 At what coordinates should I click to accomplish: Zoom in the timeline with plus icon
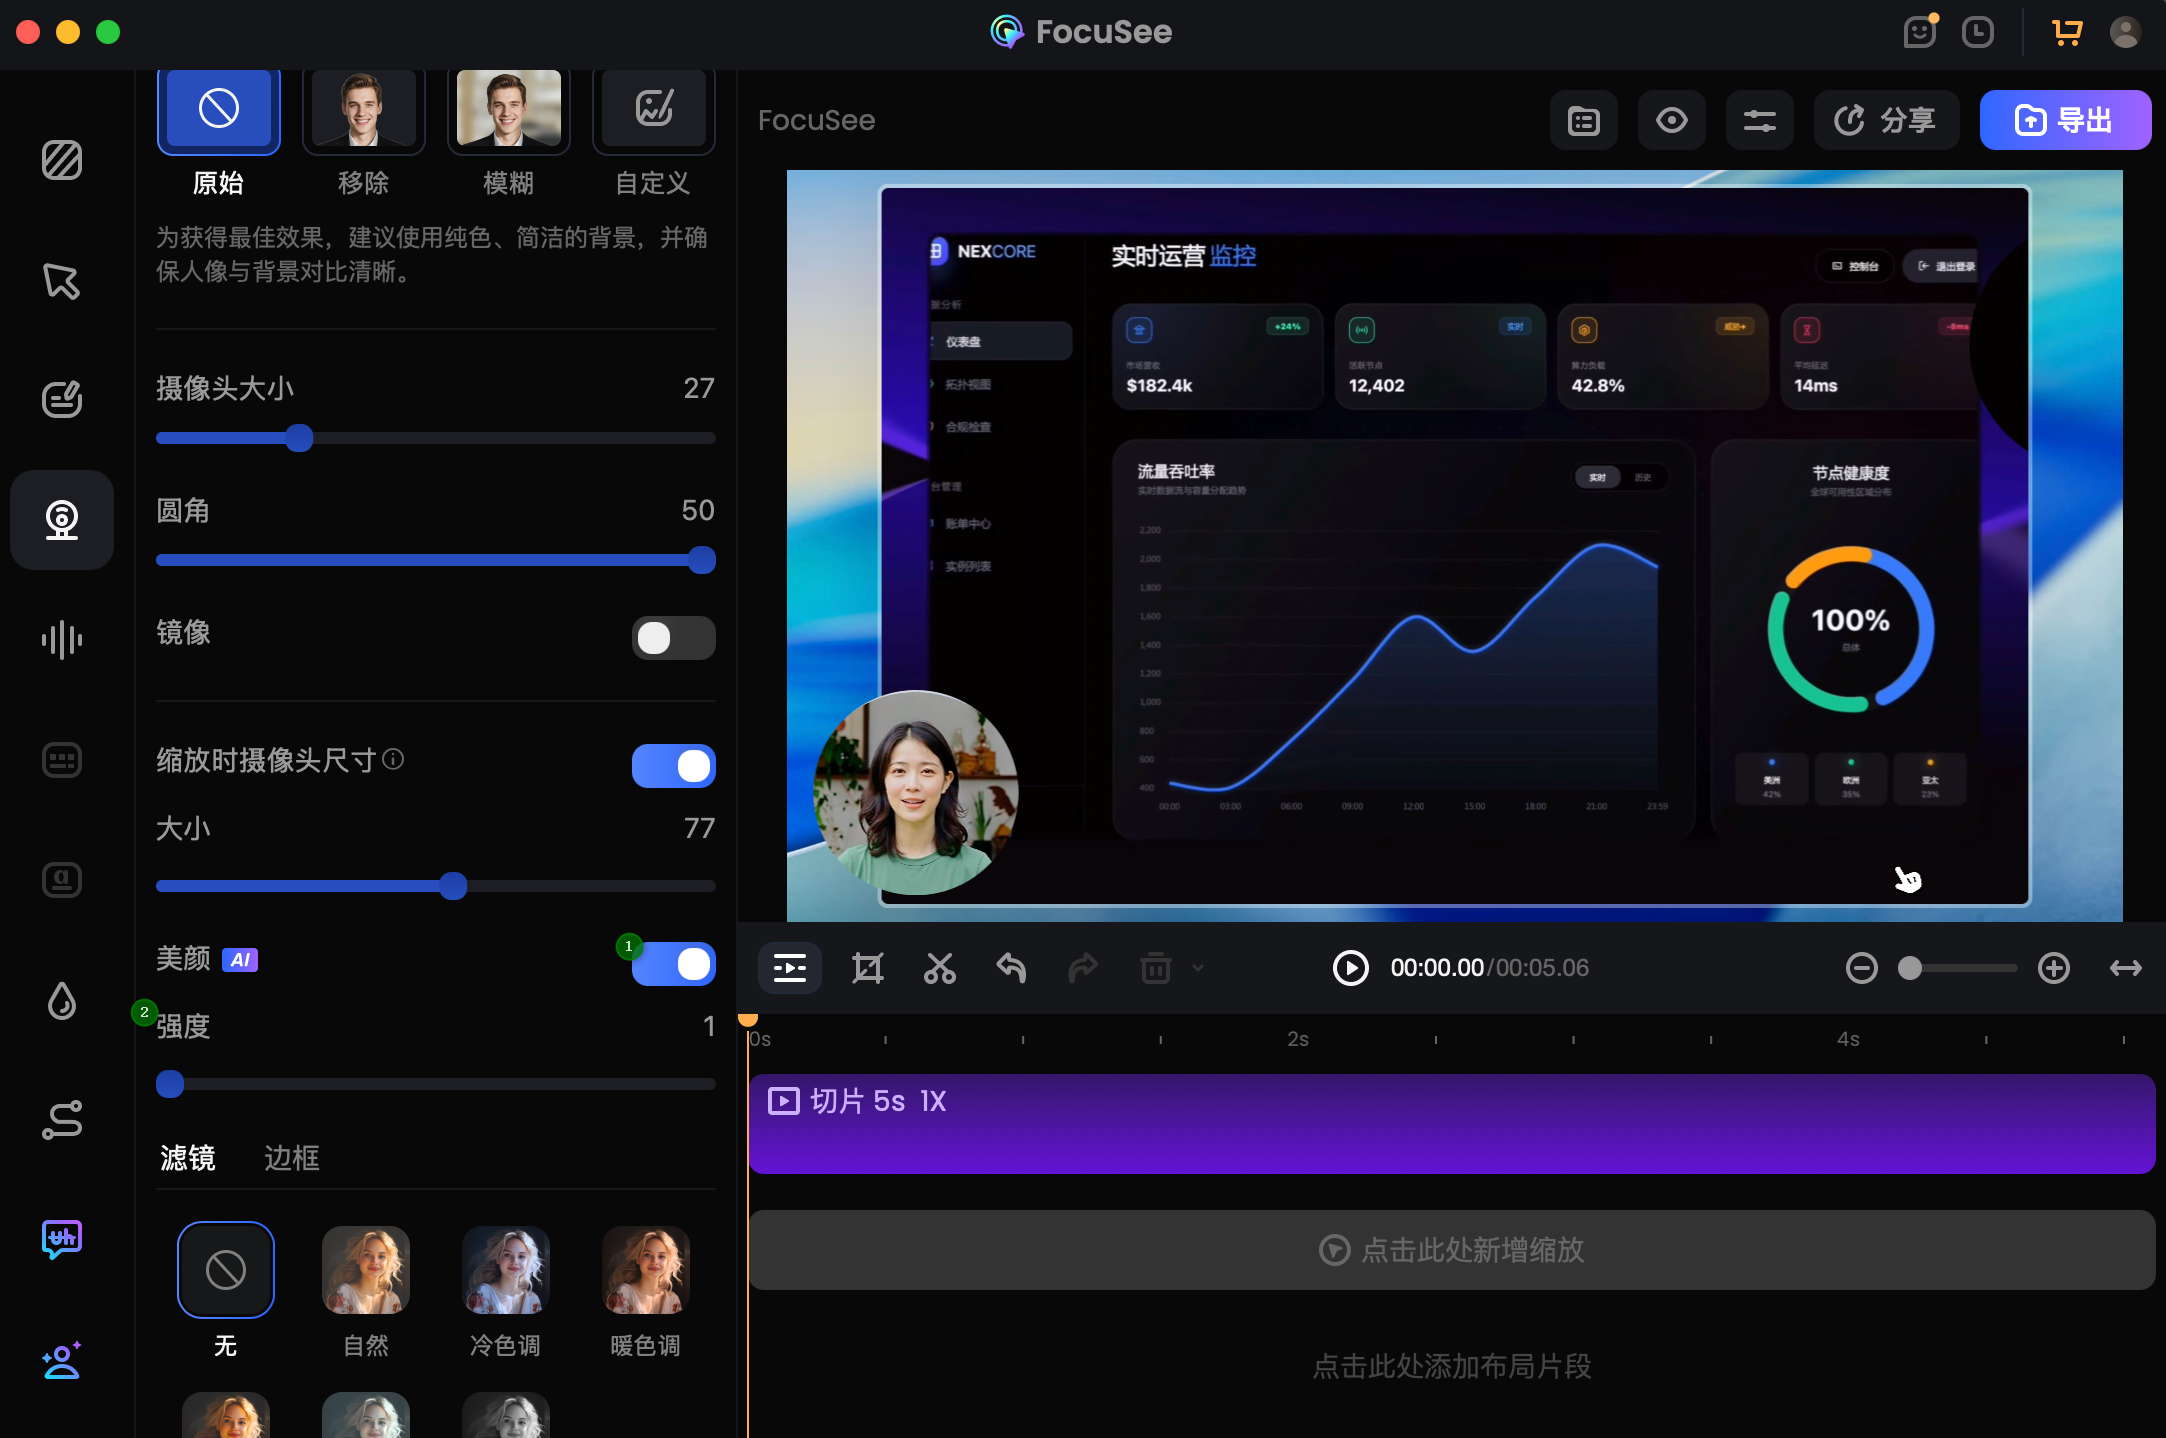point(2054,968)
